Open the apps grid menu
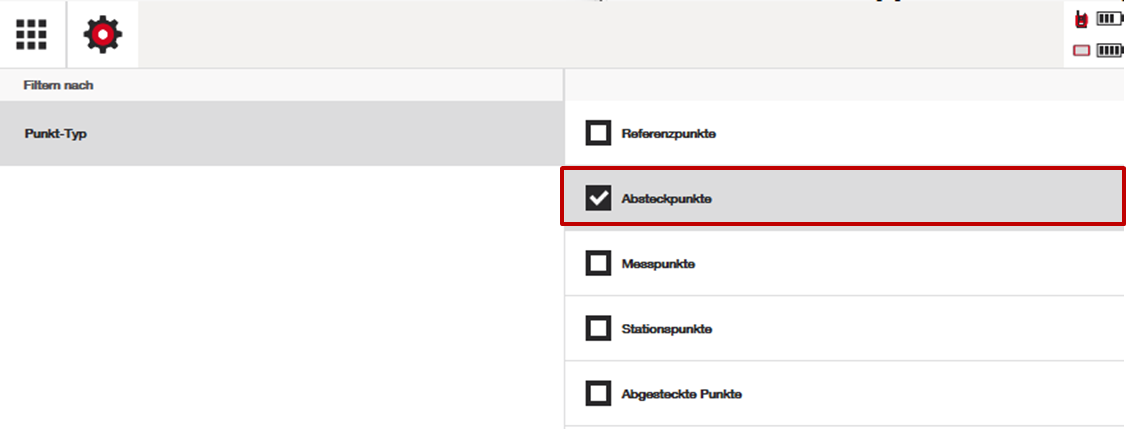Image resolution: width=1126 pixels, height=429 pixels. [32, 35]
